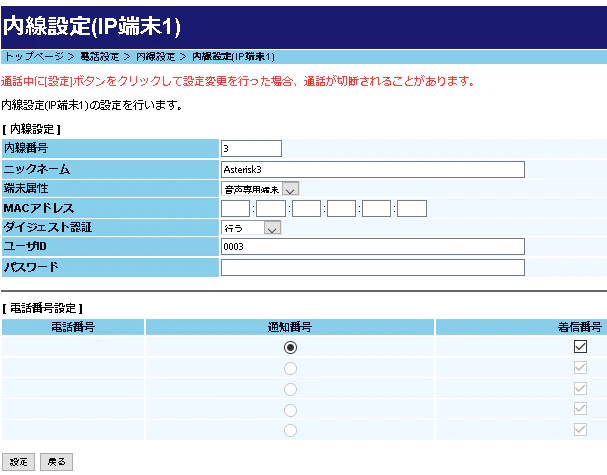This screenshot has height=475, width=607.
Task: Click the [ 電話番号設定 ] section heading
Action: (43, 309)
